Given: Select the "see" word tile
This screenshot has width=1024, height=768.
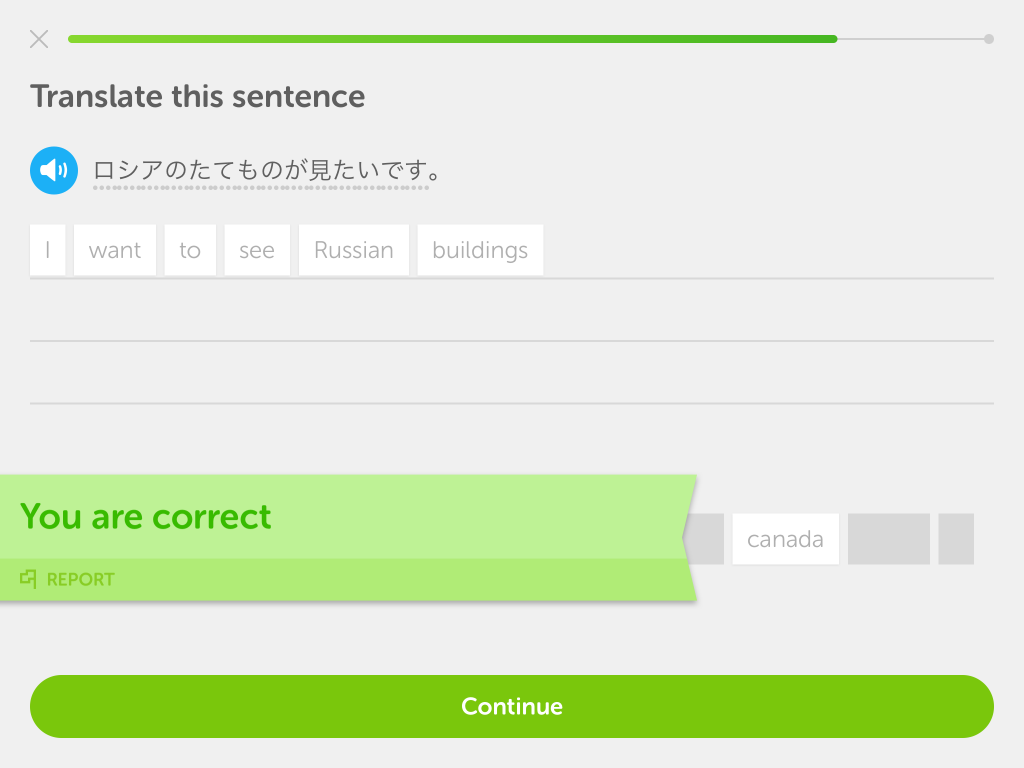Looking at the screenshot, I should tap(257, 250).
